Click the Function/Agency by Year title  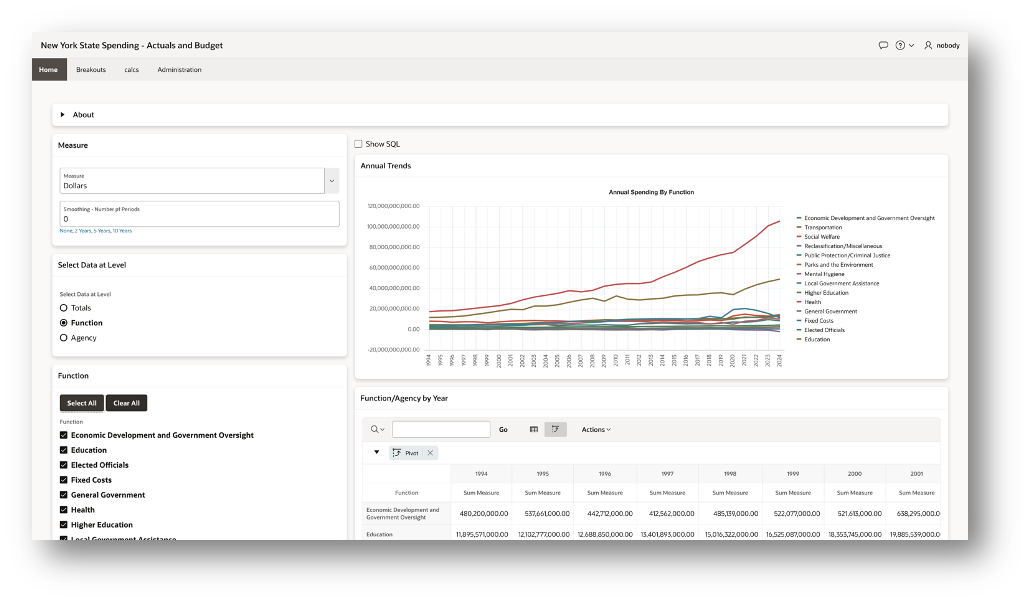point(404,398)
